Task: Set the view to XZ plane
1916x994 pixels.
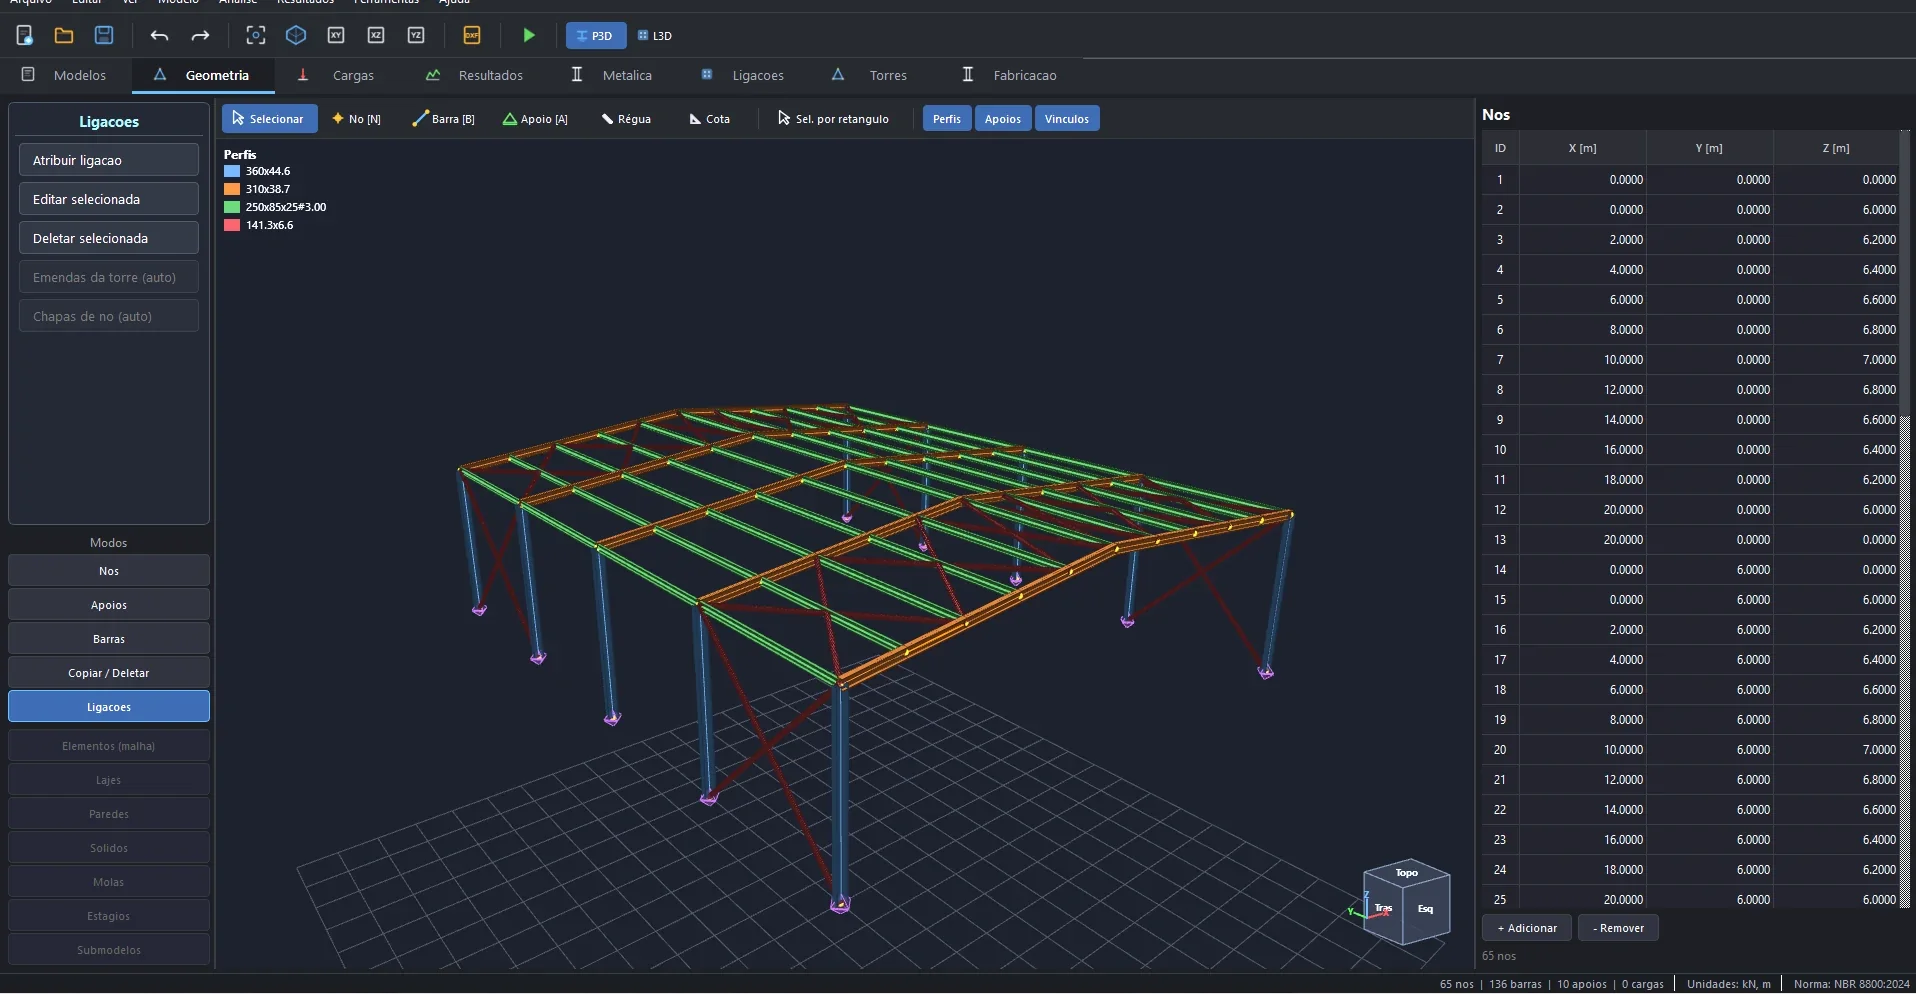Action: coord(376,36)
